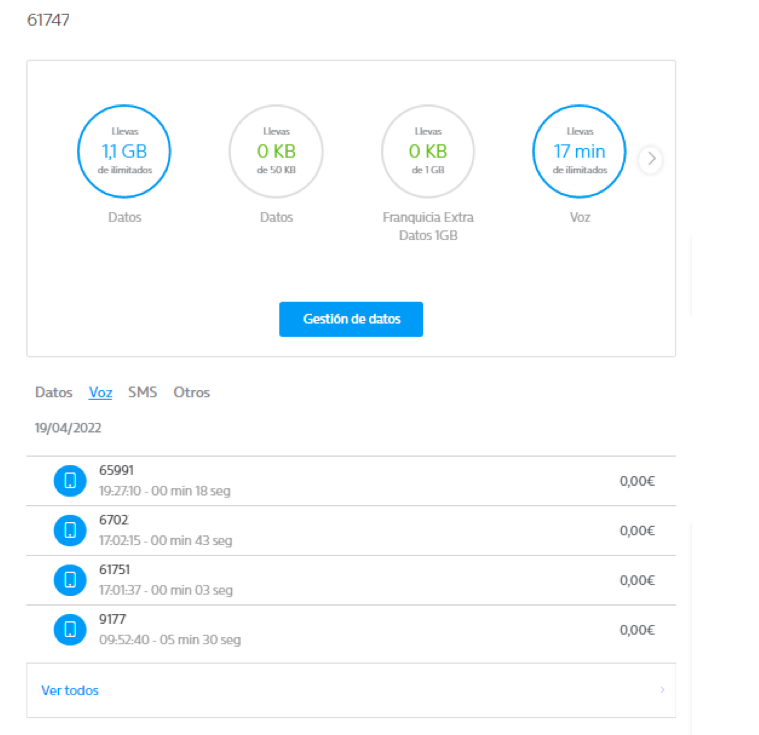Open the SMS tab

[x=143, y=393]
